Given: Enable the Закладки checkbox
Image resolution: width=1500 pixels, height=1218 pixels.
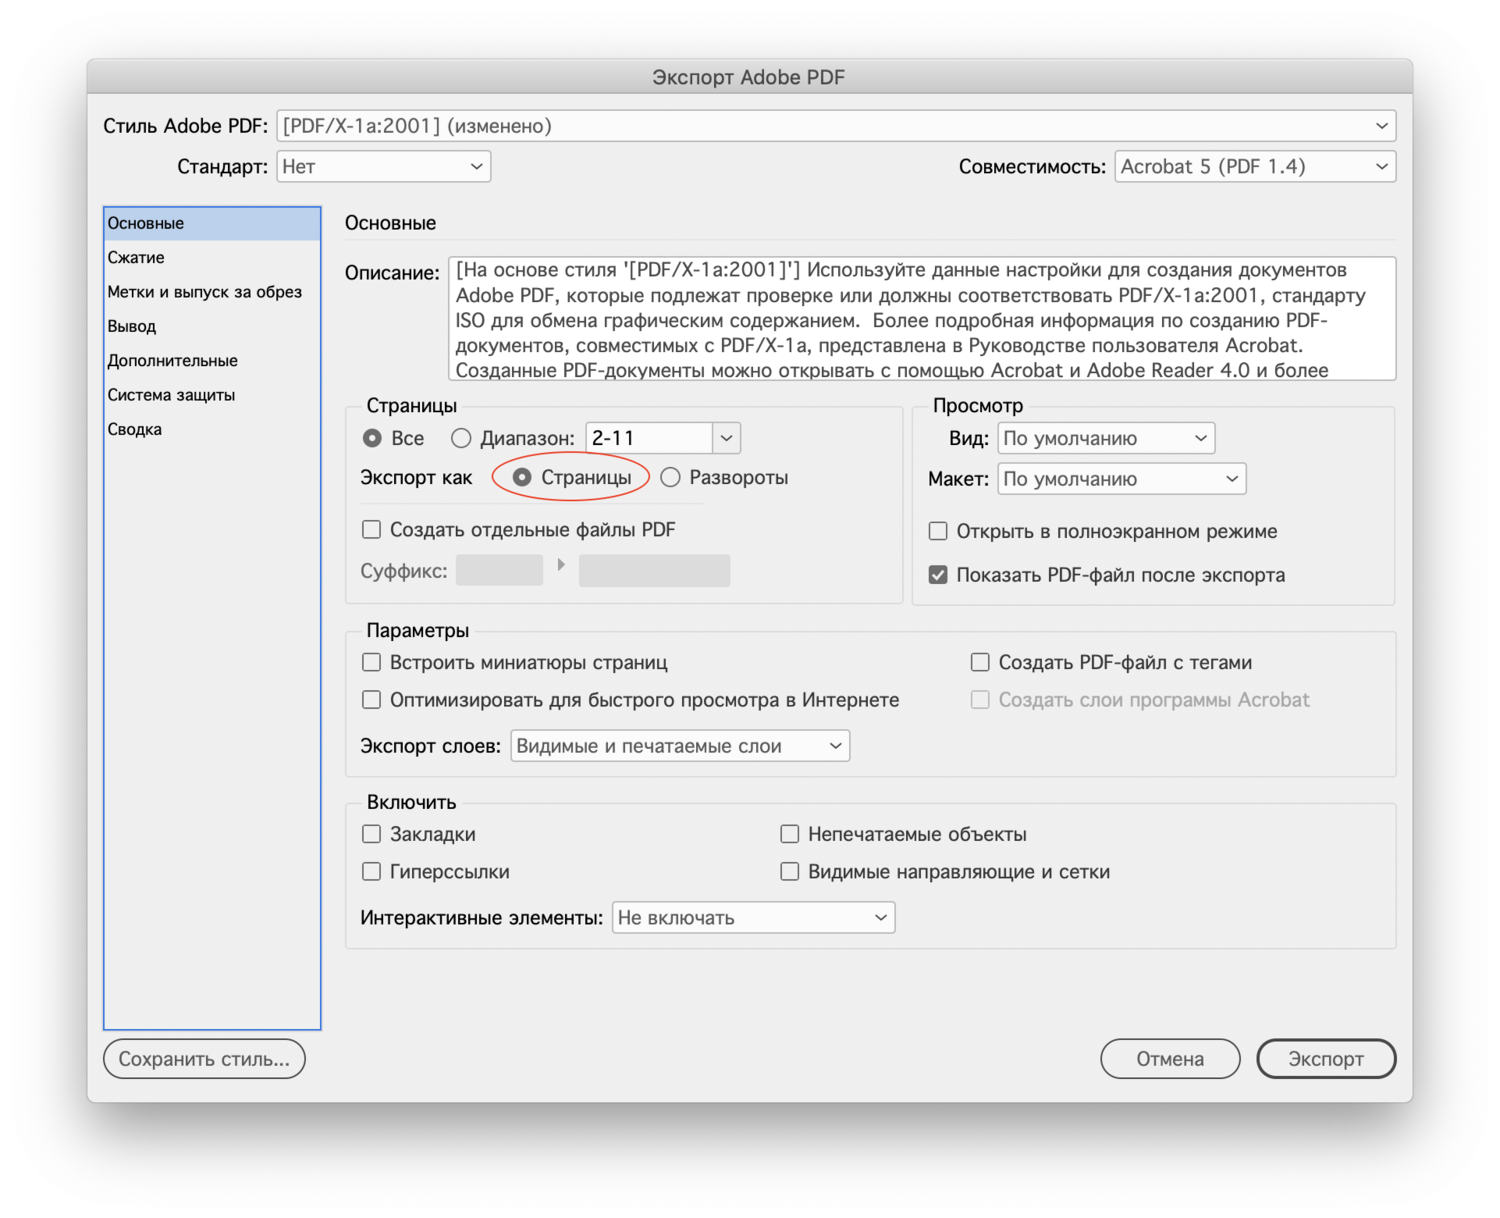Looking at the screenshot, I should [371, 833].
